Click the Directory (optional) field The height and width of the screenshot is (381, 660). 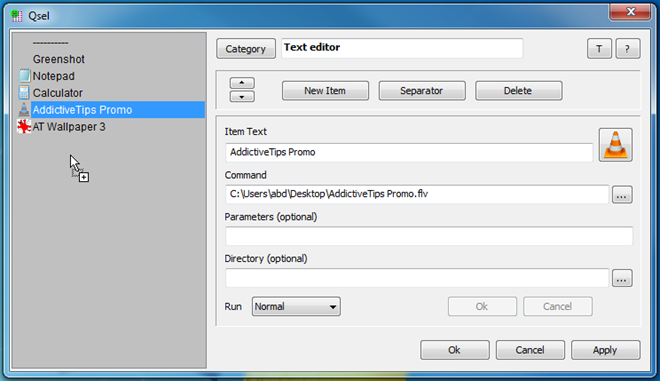coord(417,278)
